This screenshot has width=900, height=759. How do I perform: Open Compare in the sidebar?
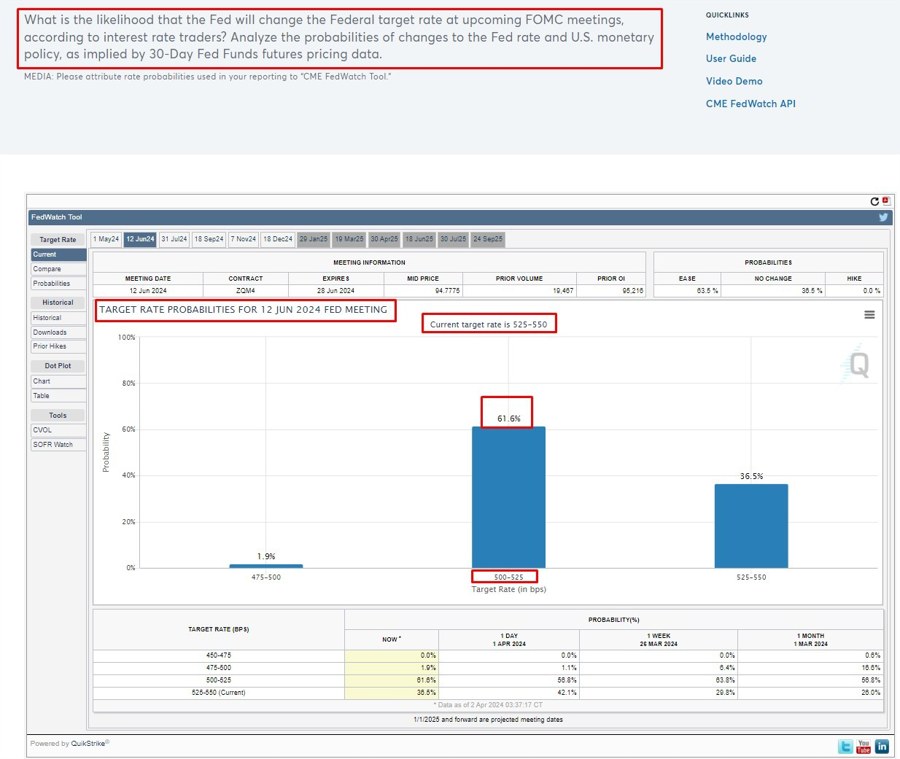59,269
